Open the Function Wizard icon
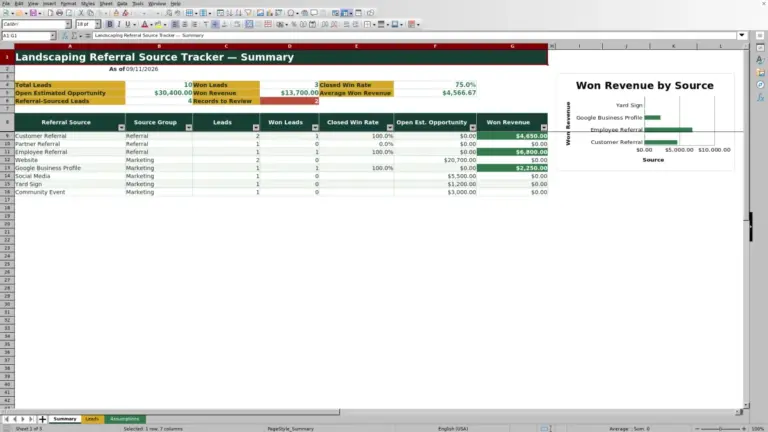The height and width of the screenshot is (432, 768). click(65, 36)
